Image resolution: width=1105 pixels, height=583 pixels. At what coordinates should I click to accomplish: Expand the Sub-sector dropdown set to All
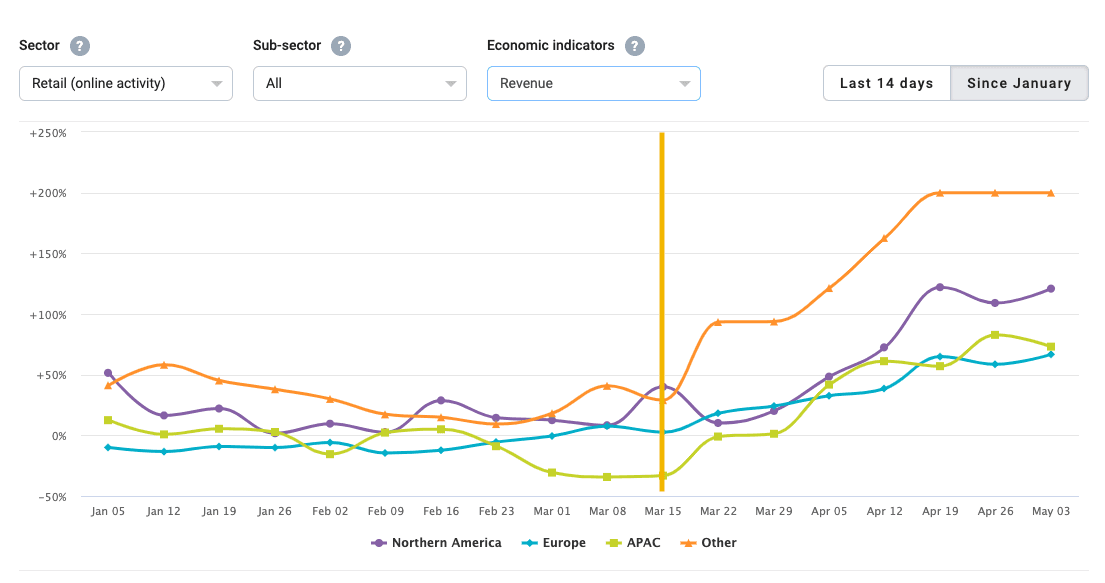coord(359,83)
